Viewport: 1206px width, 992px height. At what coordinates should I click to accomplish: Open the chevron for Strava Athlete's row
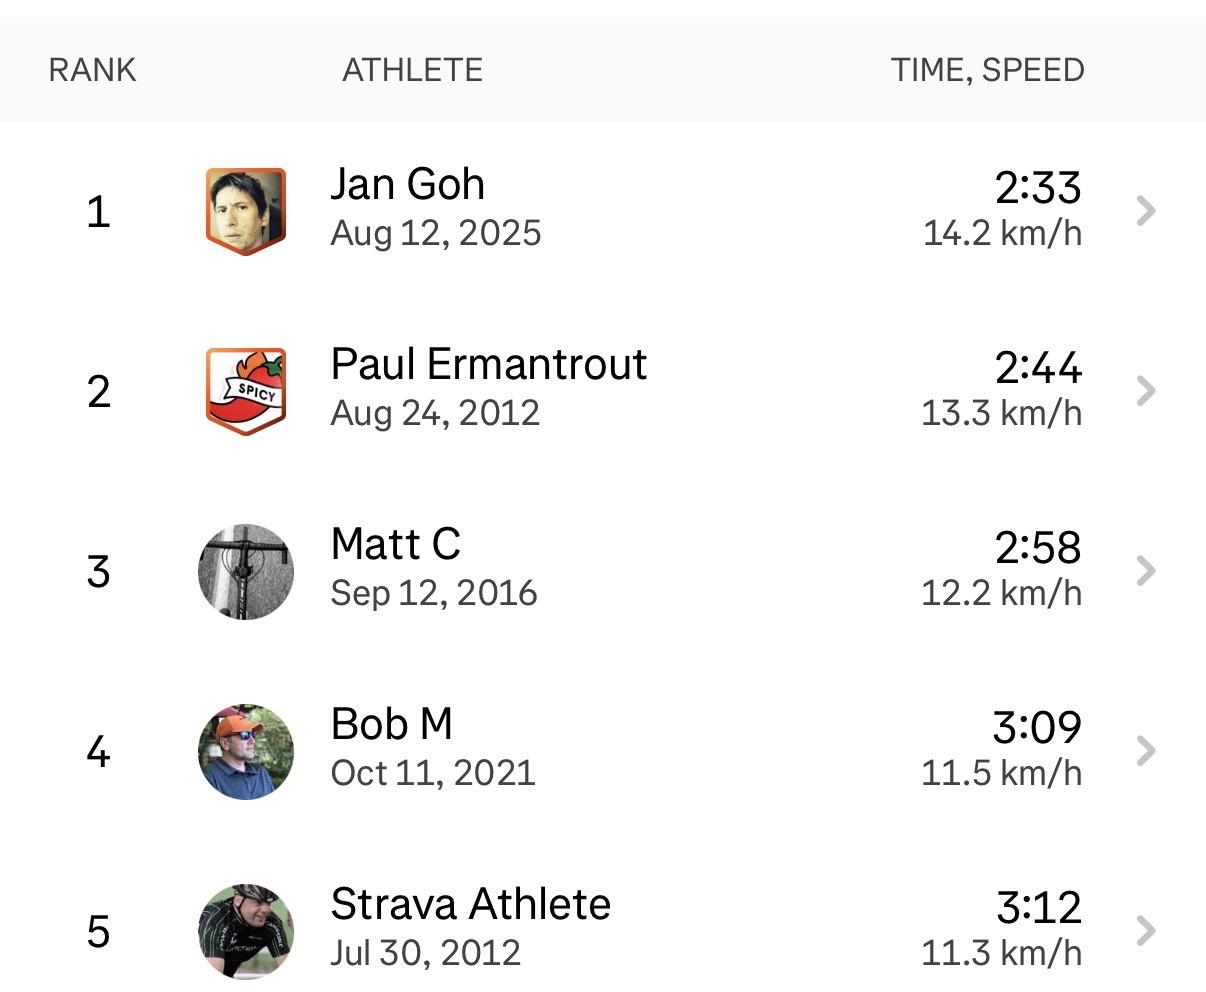[1146, 931]
